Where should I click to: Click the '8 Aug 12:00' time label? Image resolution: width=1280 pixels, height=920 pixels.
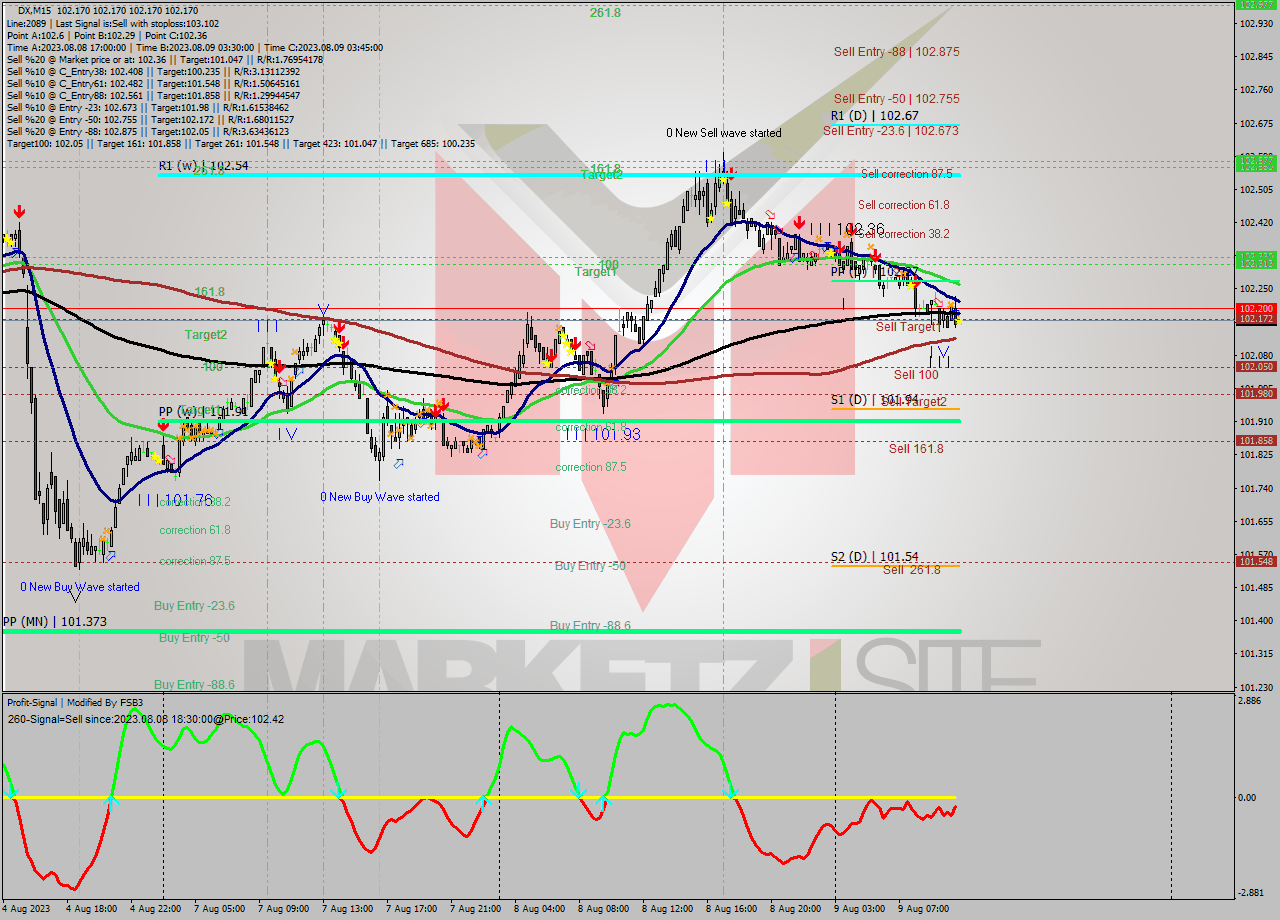tap(667, 909)
